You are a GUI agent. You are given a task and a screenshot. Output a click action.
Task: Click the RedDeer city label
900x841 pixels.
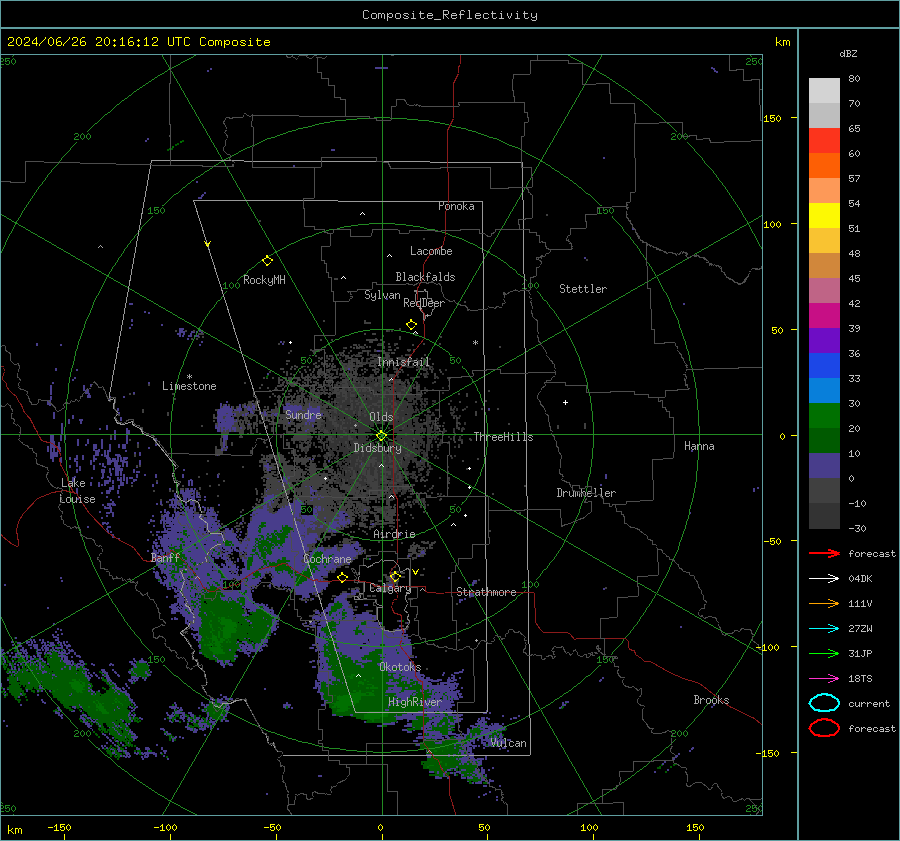coord(424,303)
